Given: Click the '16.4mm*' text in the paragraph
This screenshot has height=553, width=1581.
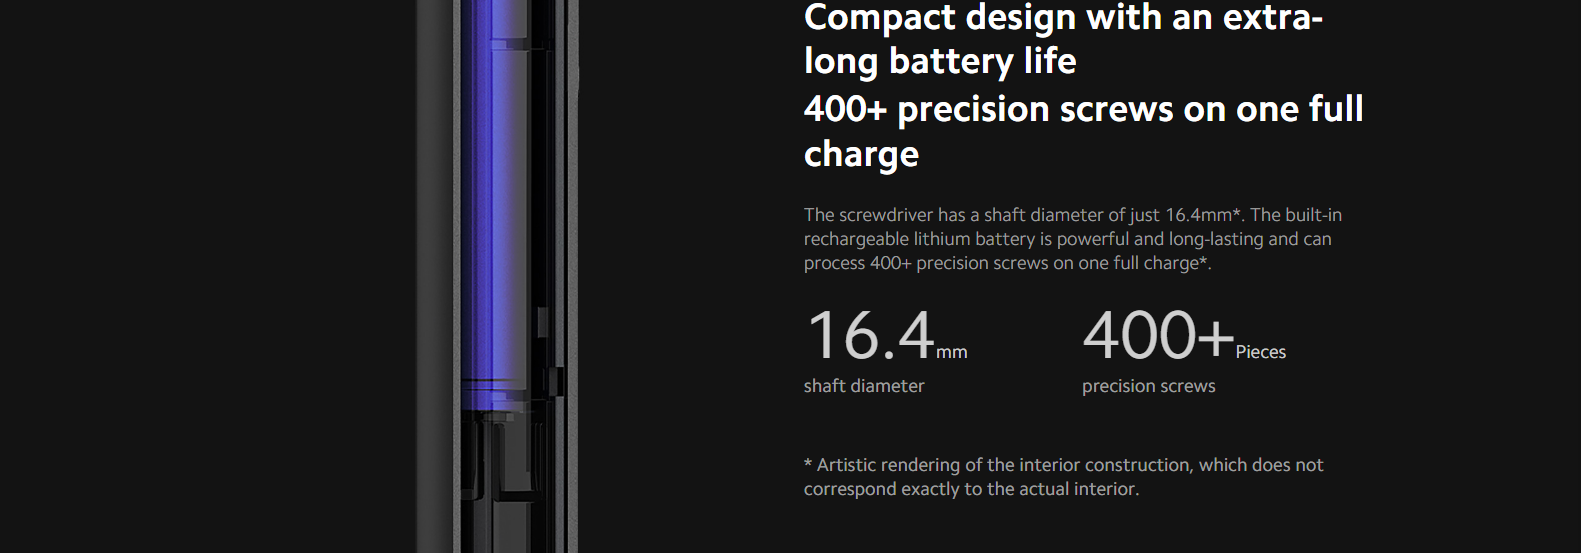Looking at the screenshot, I should pyautogui.click(x=1203, y=215).
